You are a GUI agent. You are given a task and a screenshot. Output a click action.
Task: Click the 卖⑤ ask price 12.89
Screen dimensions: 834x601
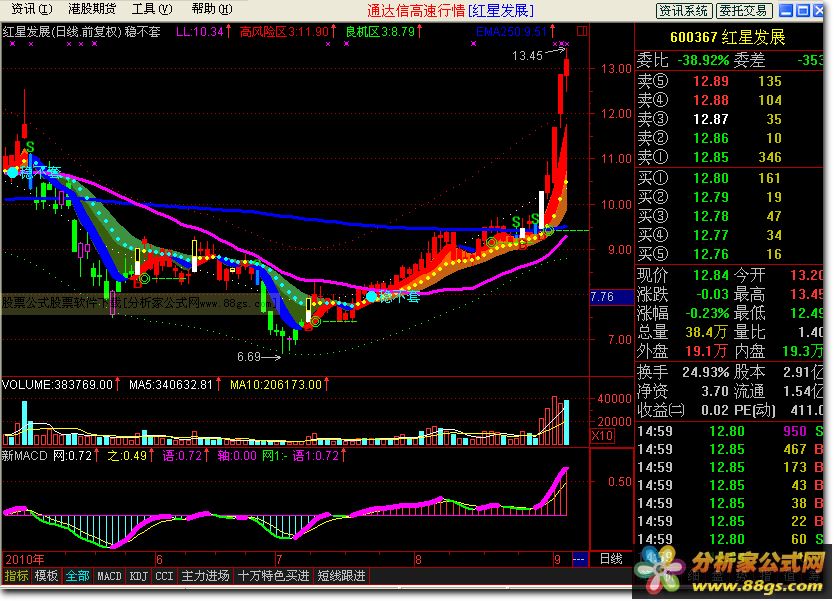[711, 81]
